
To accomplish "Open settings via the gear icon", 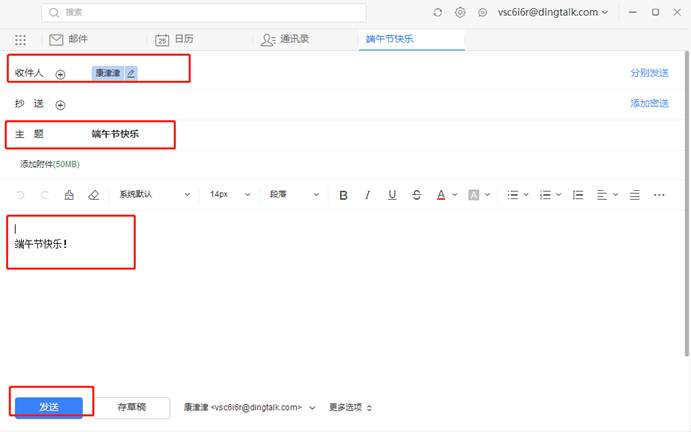I will pos(460,12).
